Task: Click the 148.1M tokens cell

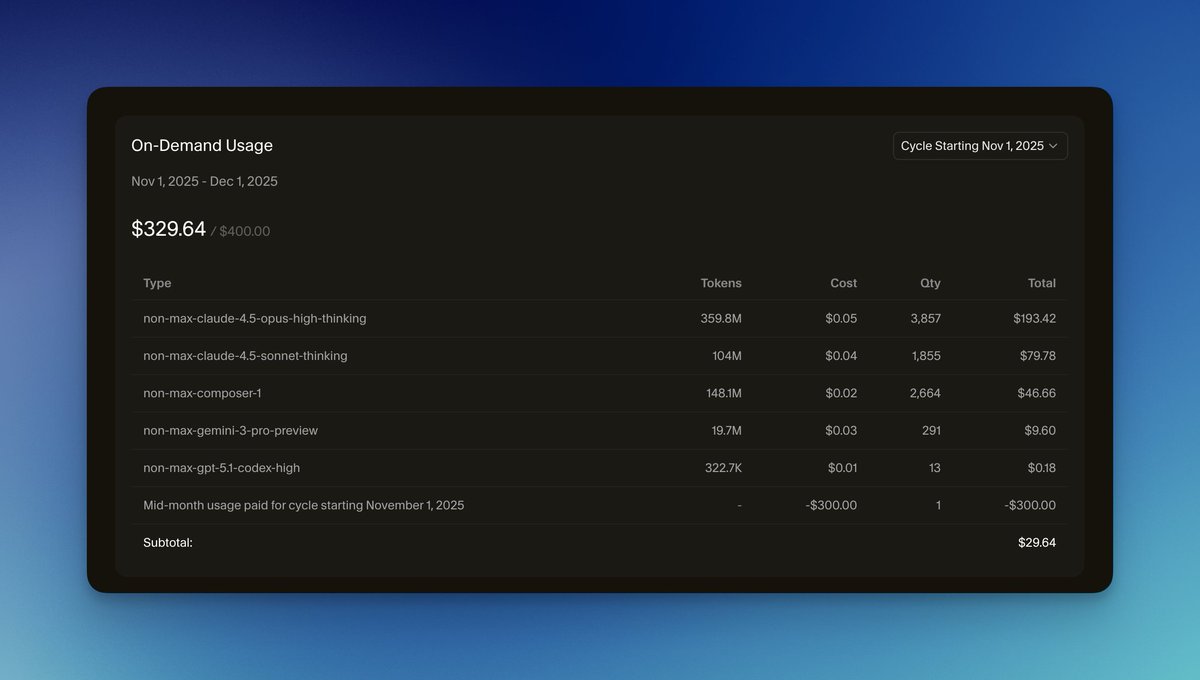Action: [724, 393]
